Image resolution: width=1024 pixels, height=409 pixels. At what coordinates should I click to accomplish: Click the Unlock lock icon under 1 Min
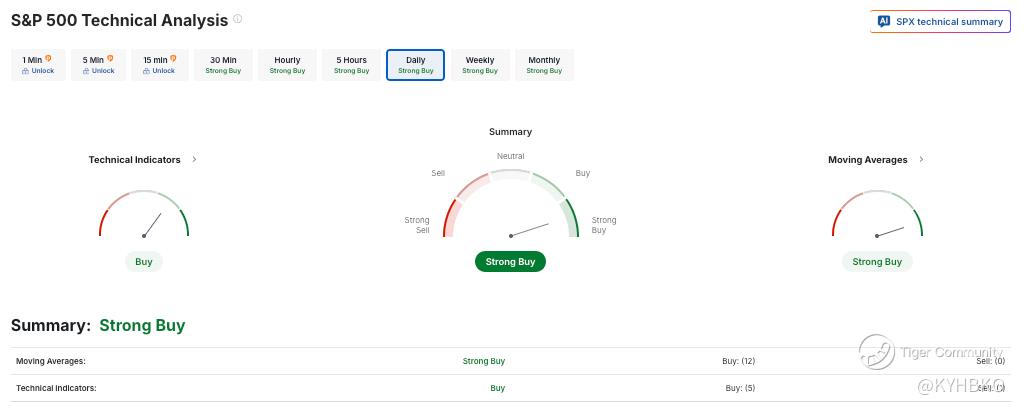pos(25,71)
